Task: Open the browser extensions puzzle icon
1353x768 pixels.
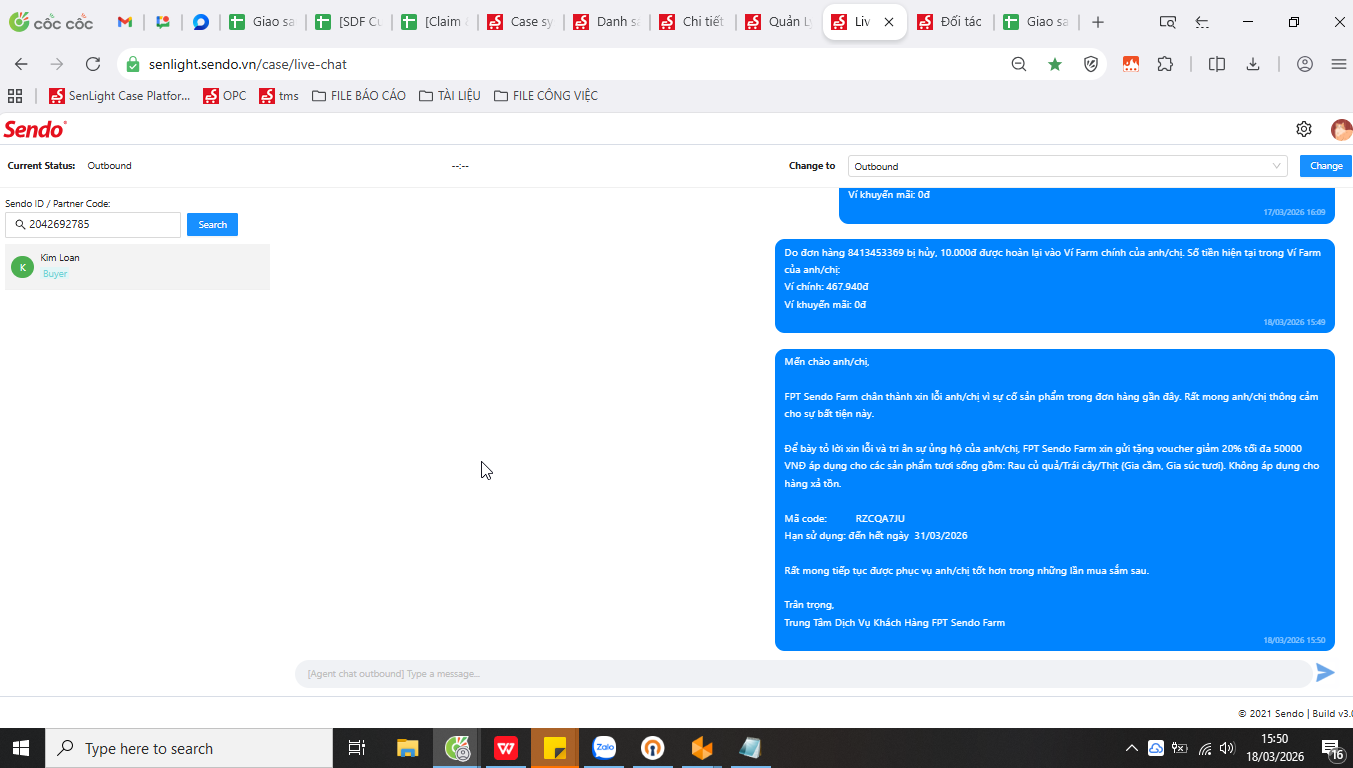Action: (1165, 64)
